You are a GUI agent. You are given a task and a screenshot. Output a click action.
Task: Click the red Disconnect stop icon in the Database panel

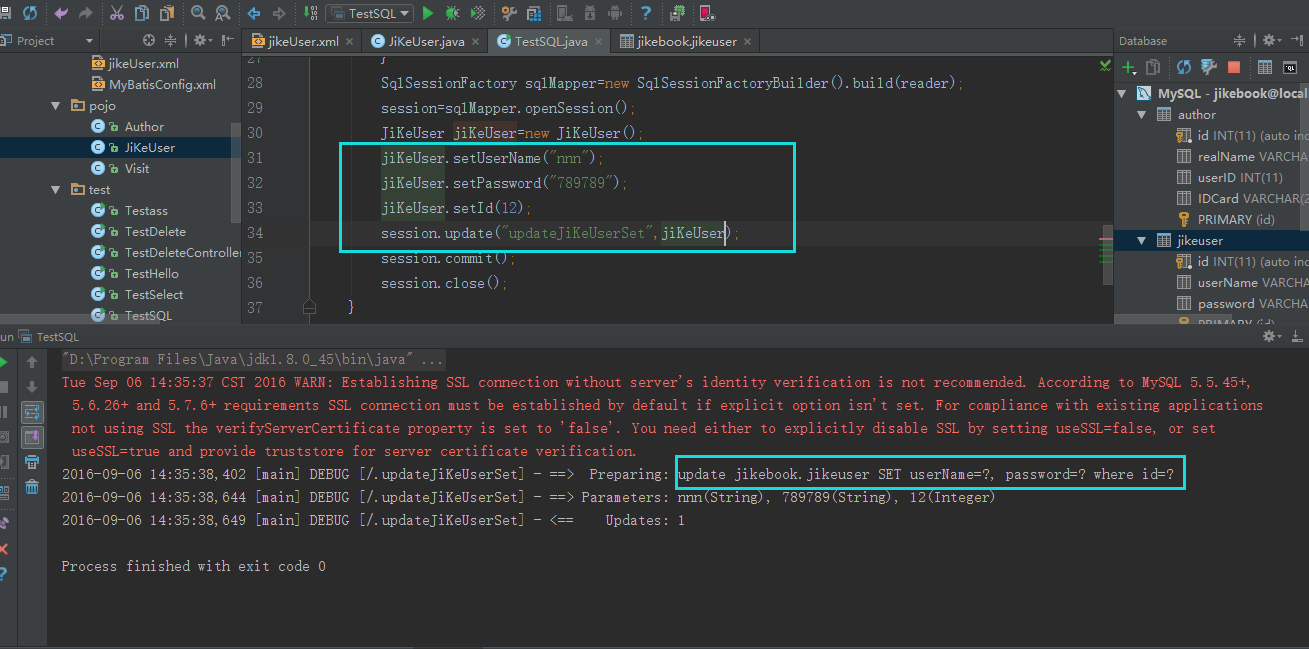point(1234,67)
